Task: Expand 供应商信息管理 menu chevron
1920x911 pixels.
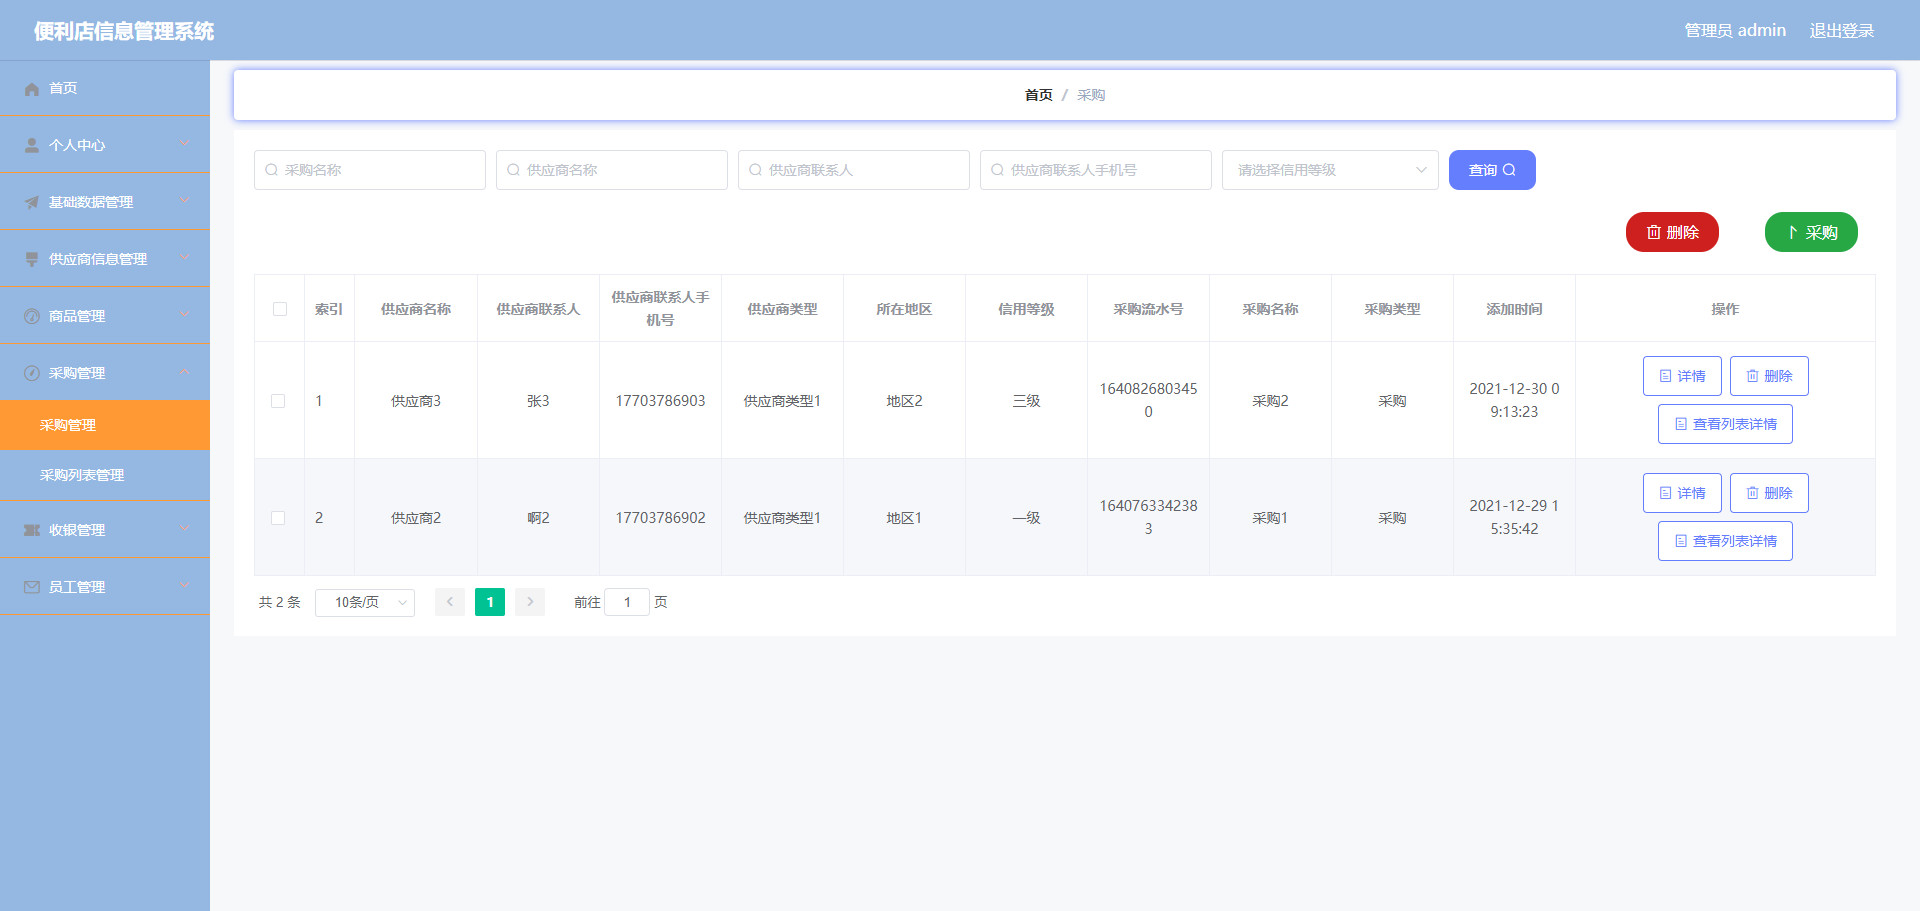Action: [x=185, y=259]
